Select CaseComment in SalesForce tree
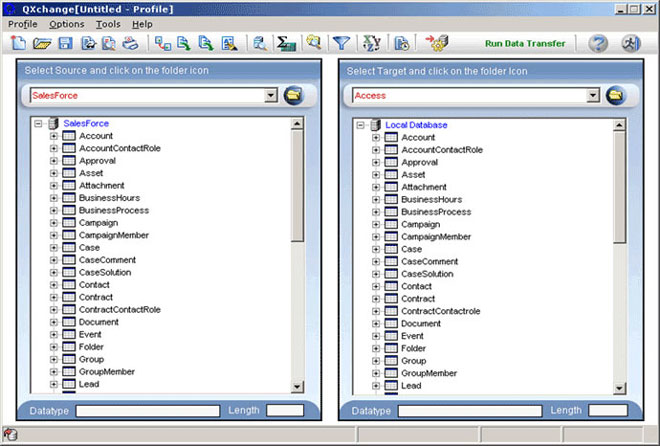660x446 pixels. 107,260
